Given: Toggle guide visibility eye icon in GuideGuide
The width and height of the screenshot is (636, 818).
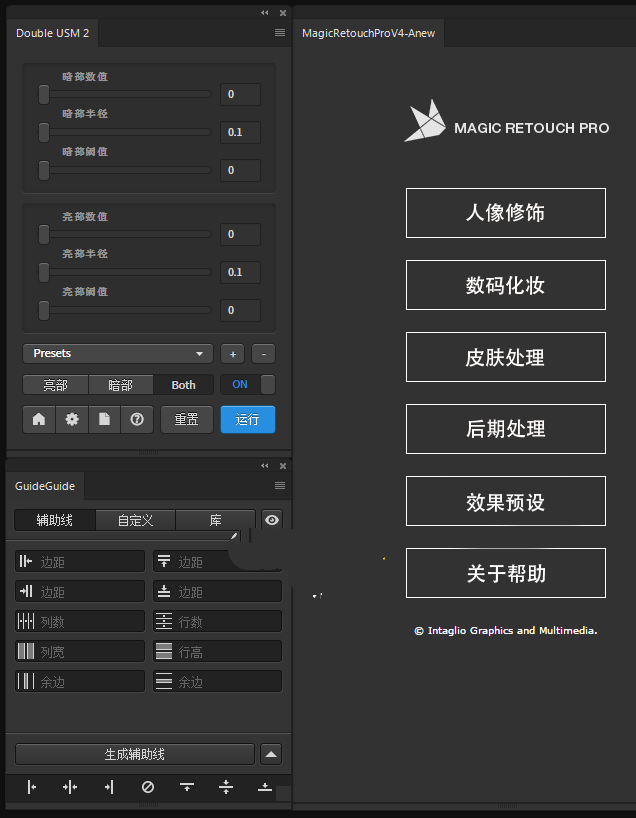Looking at the screenshot, I should 272,520.
